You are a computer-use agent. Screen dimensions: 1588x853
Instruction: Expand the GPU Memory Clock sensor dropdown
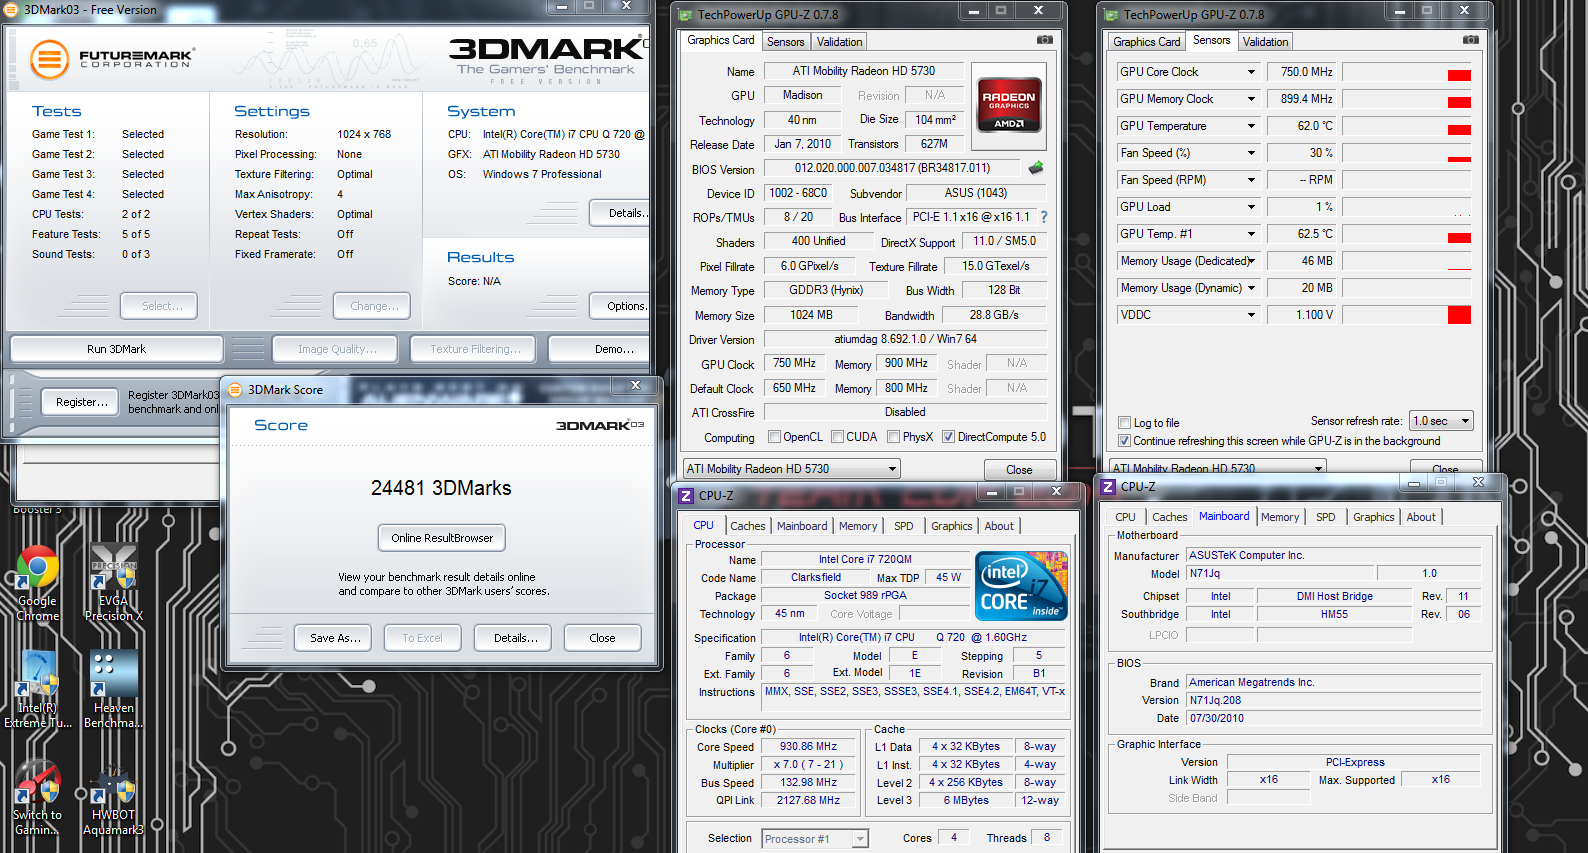(1251, 99)
